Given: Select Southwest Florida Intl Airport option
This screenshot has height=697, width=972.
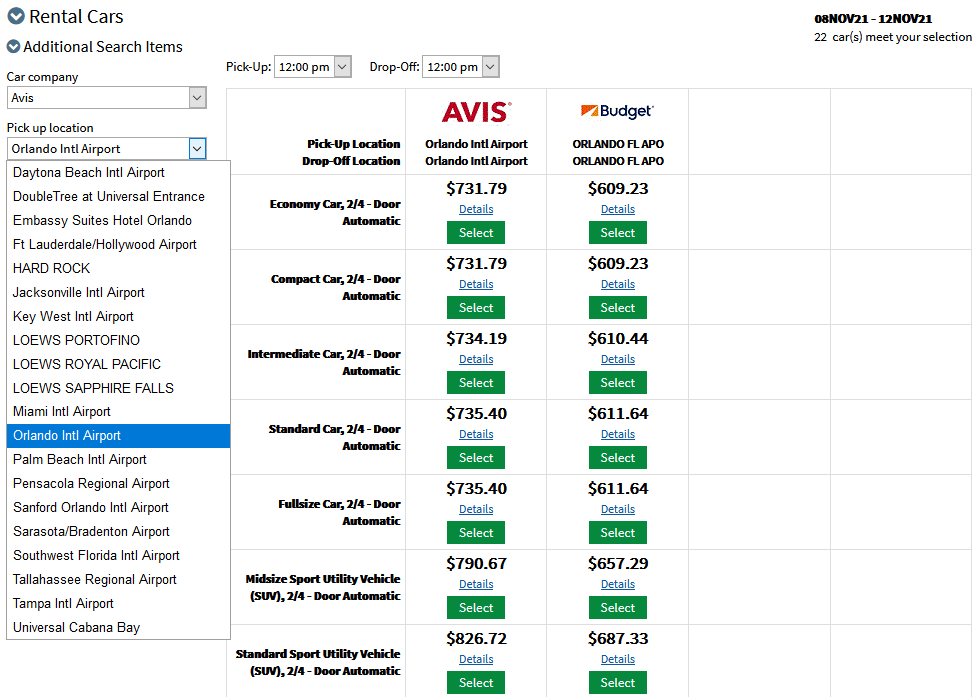Looking at the screenshot, I should pyautogui.click(x=118, y=556).
